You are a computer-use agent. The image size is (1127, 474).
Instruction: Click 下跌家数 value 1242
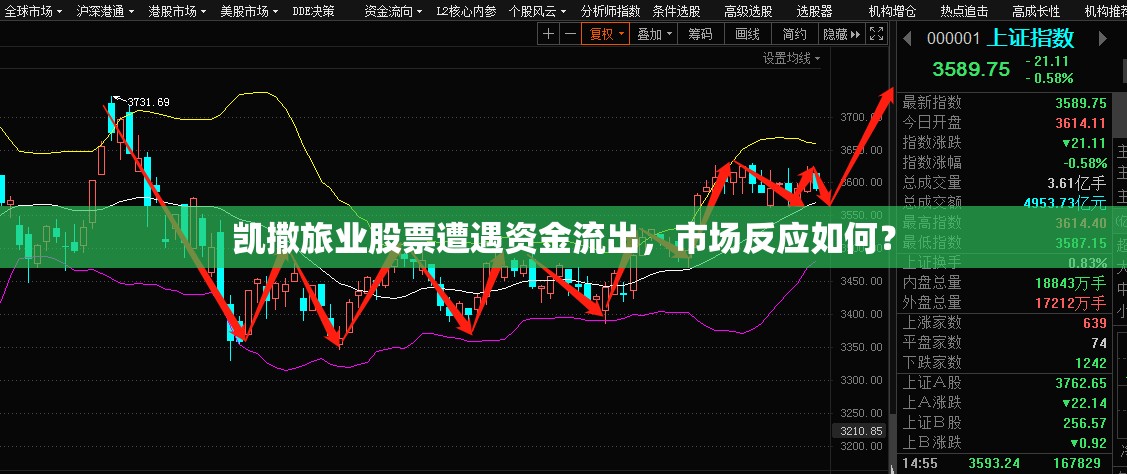point(1091,363)
